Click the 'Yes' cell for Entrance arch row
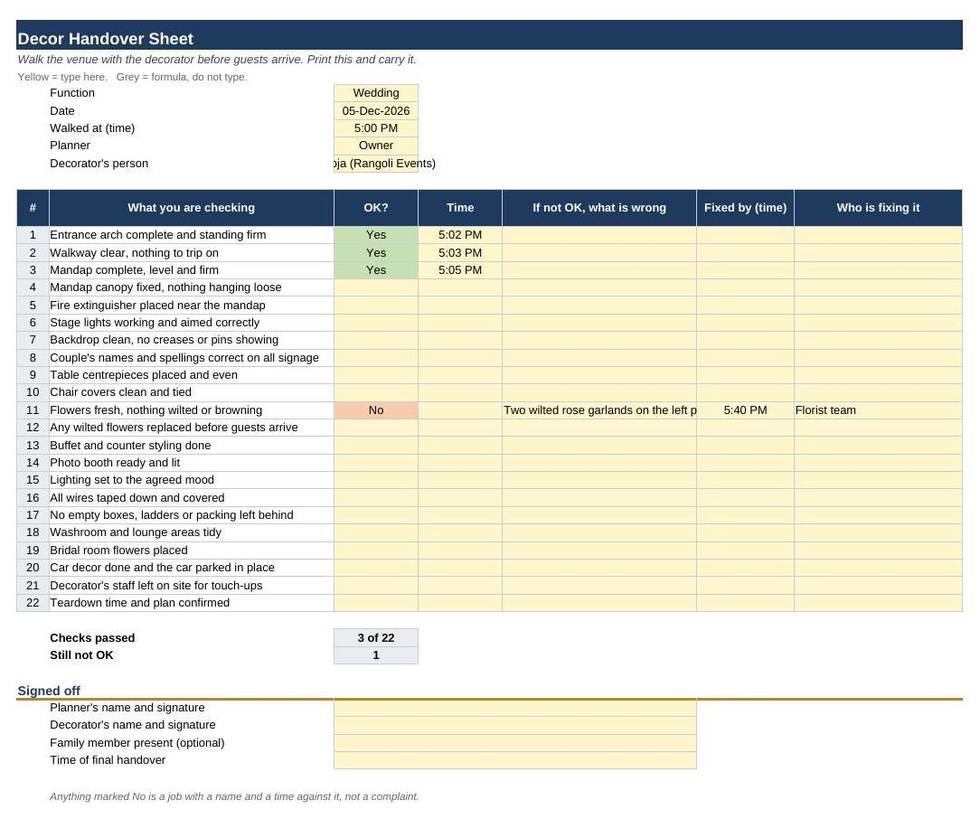This screenshot has width=980, height=819. (x=376, y=235)
